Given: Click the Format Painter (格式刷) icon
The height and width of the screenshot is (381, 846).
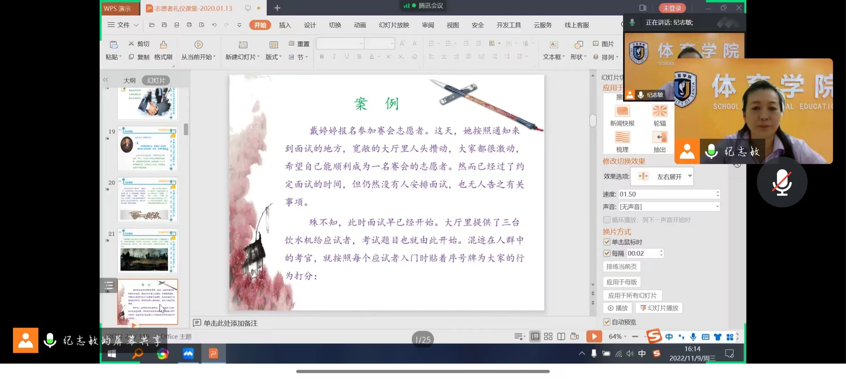Looking at the screenshot, I should point(163,45).
